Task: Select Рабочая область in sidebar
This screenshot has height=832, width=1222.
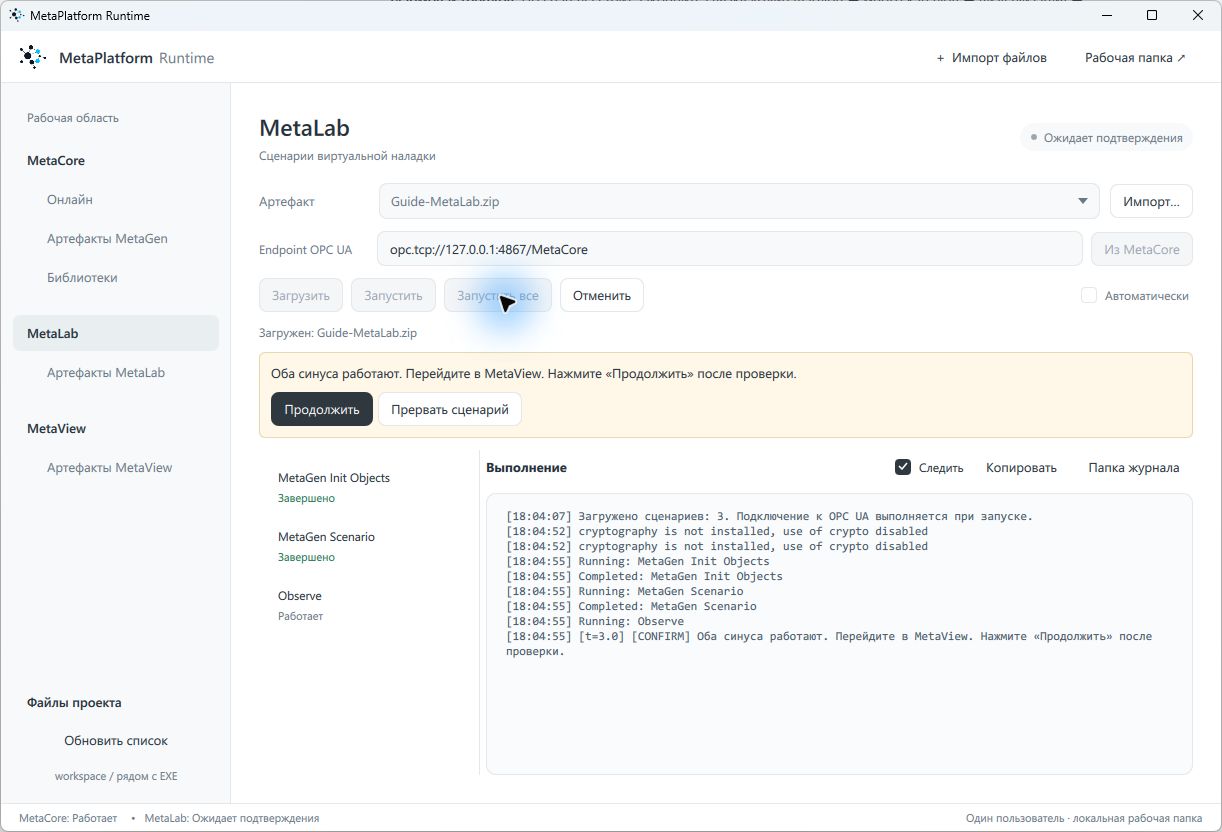Action: point(73,118)
